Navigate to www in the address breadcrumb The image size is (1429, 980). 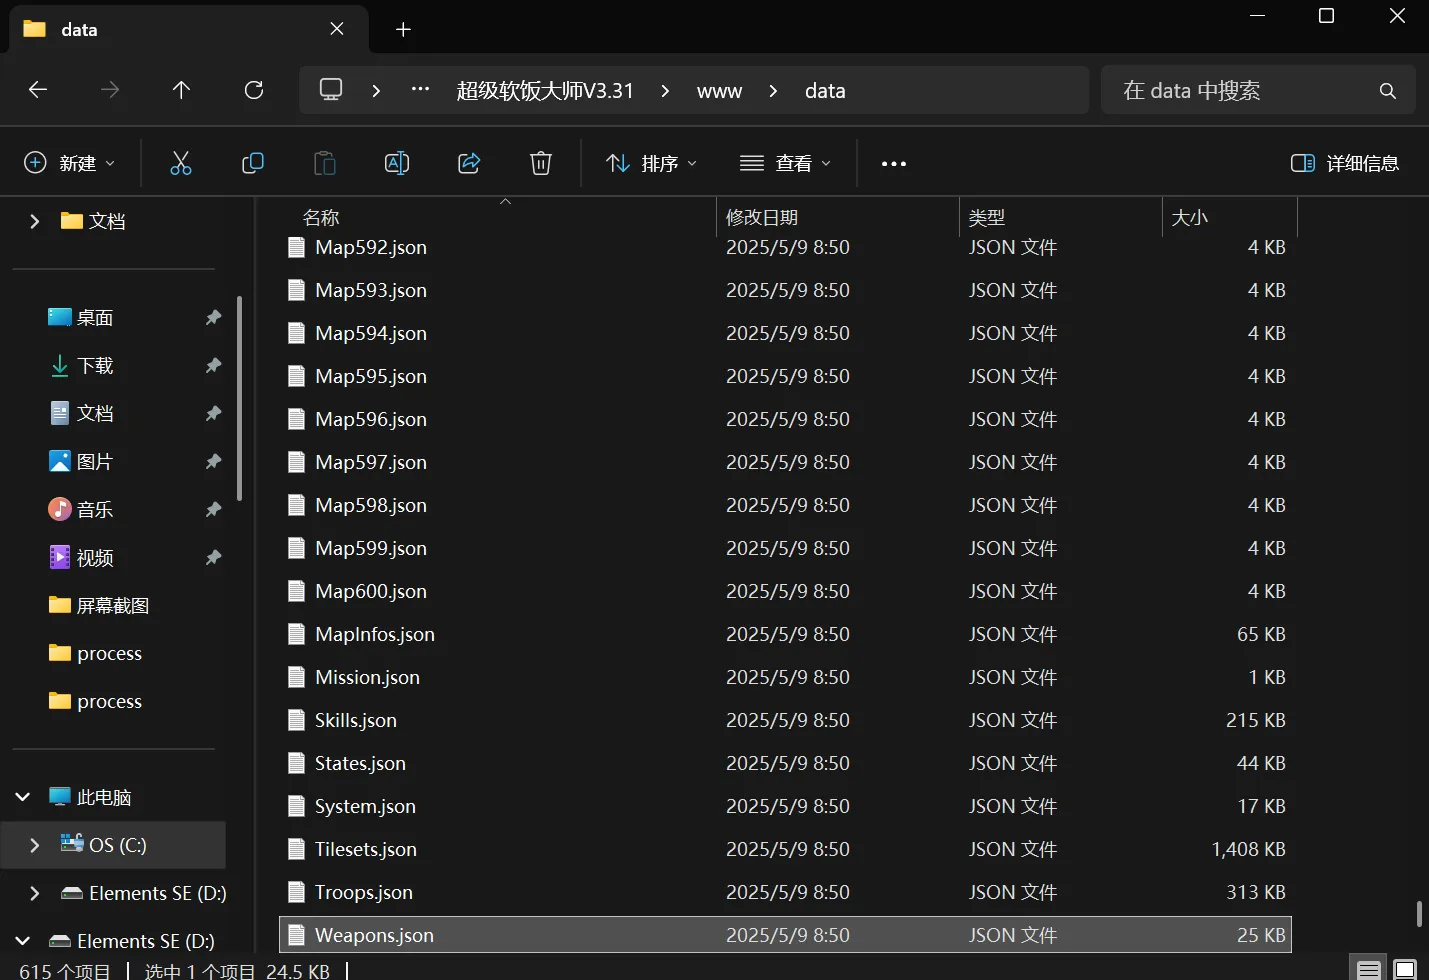click(x=719, y=91)
